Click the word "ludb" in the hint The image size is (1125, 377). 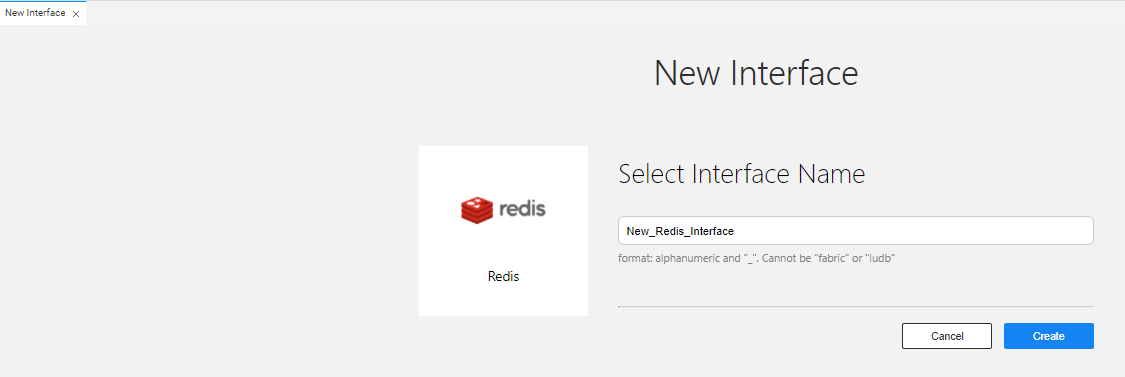[881, 258]
